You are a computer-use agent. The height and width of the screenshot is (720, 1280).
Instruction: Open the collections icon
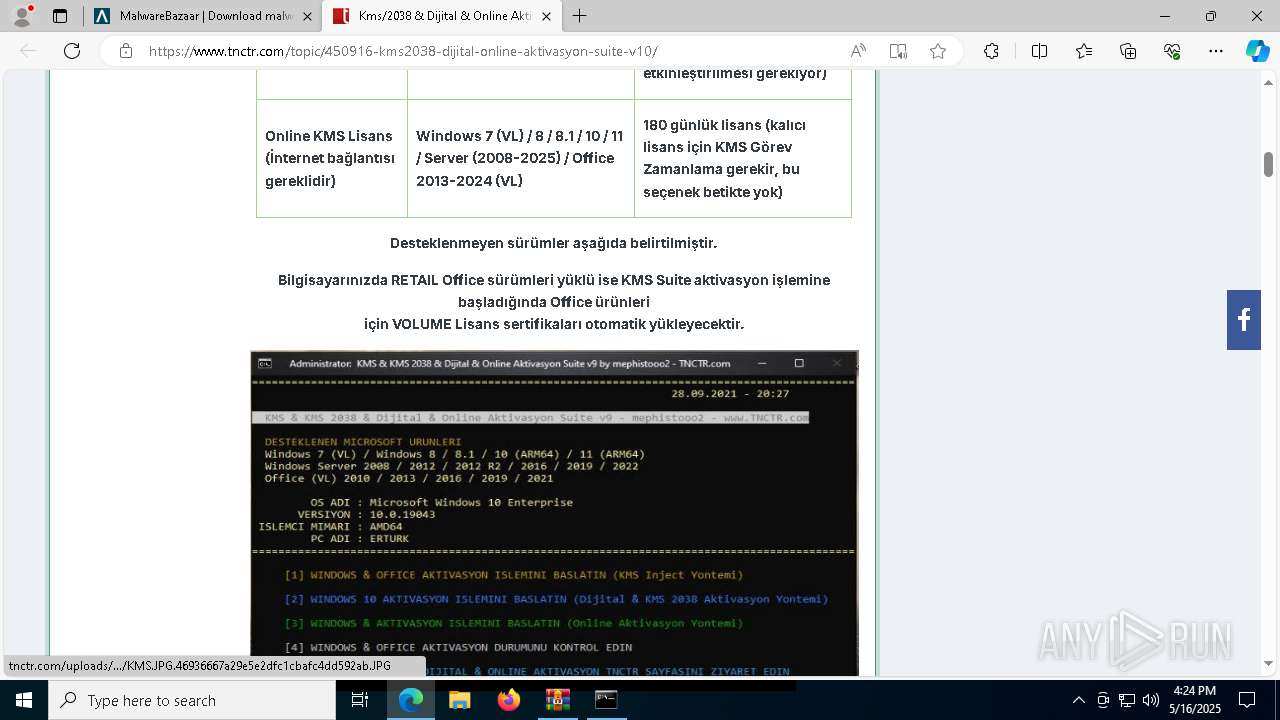tap(1128, 51)
